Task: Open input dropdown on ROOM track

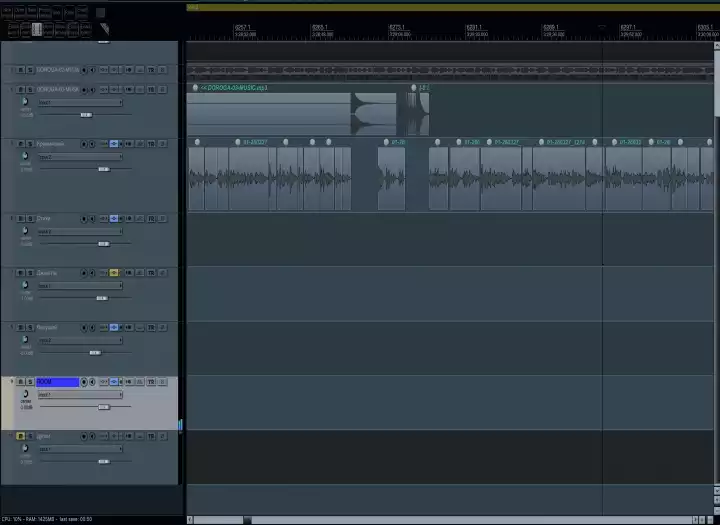Action: (x=80, y=395)
